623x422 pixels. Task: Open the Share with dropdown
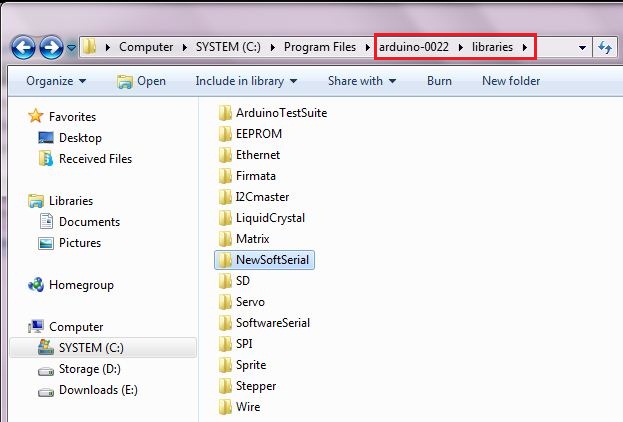coord(361,81)
